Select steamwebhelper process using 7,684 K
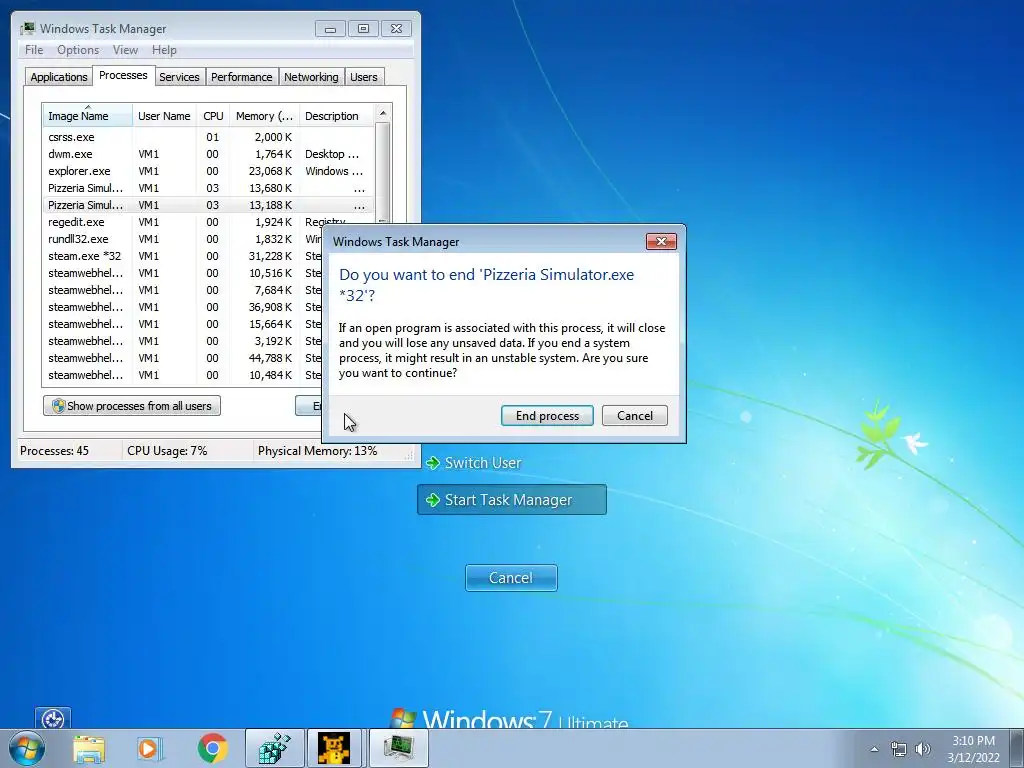1024x768 pixels. click(183, 290)
